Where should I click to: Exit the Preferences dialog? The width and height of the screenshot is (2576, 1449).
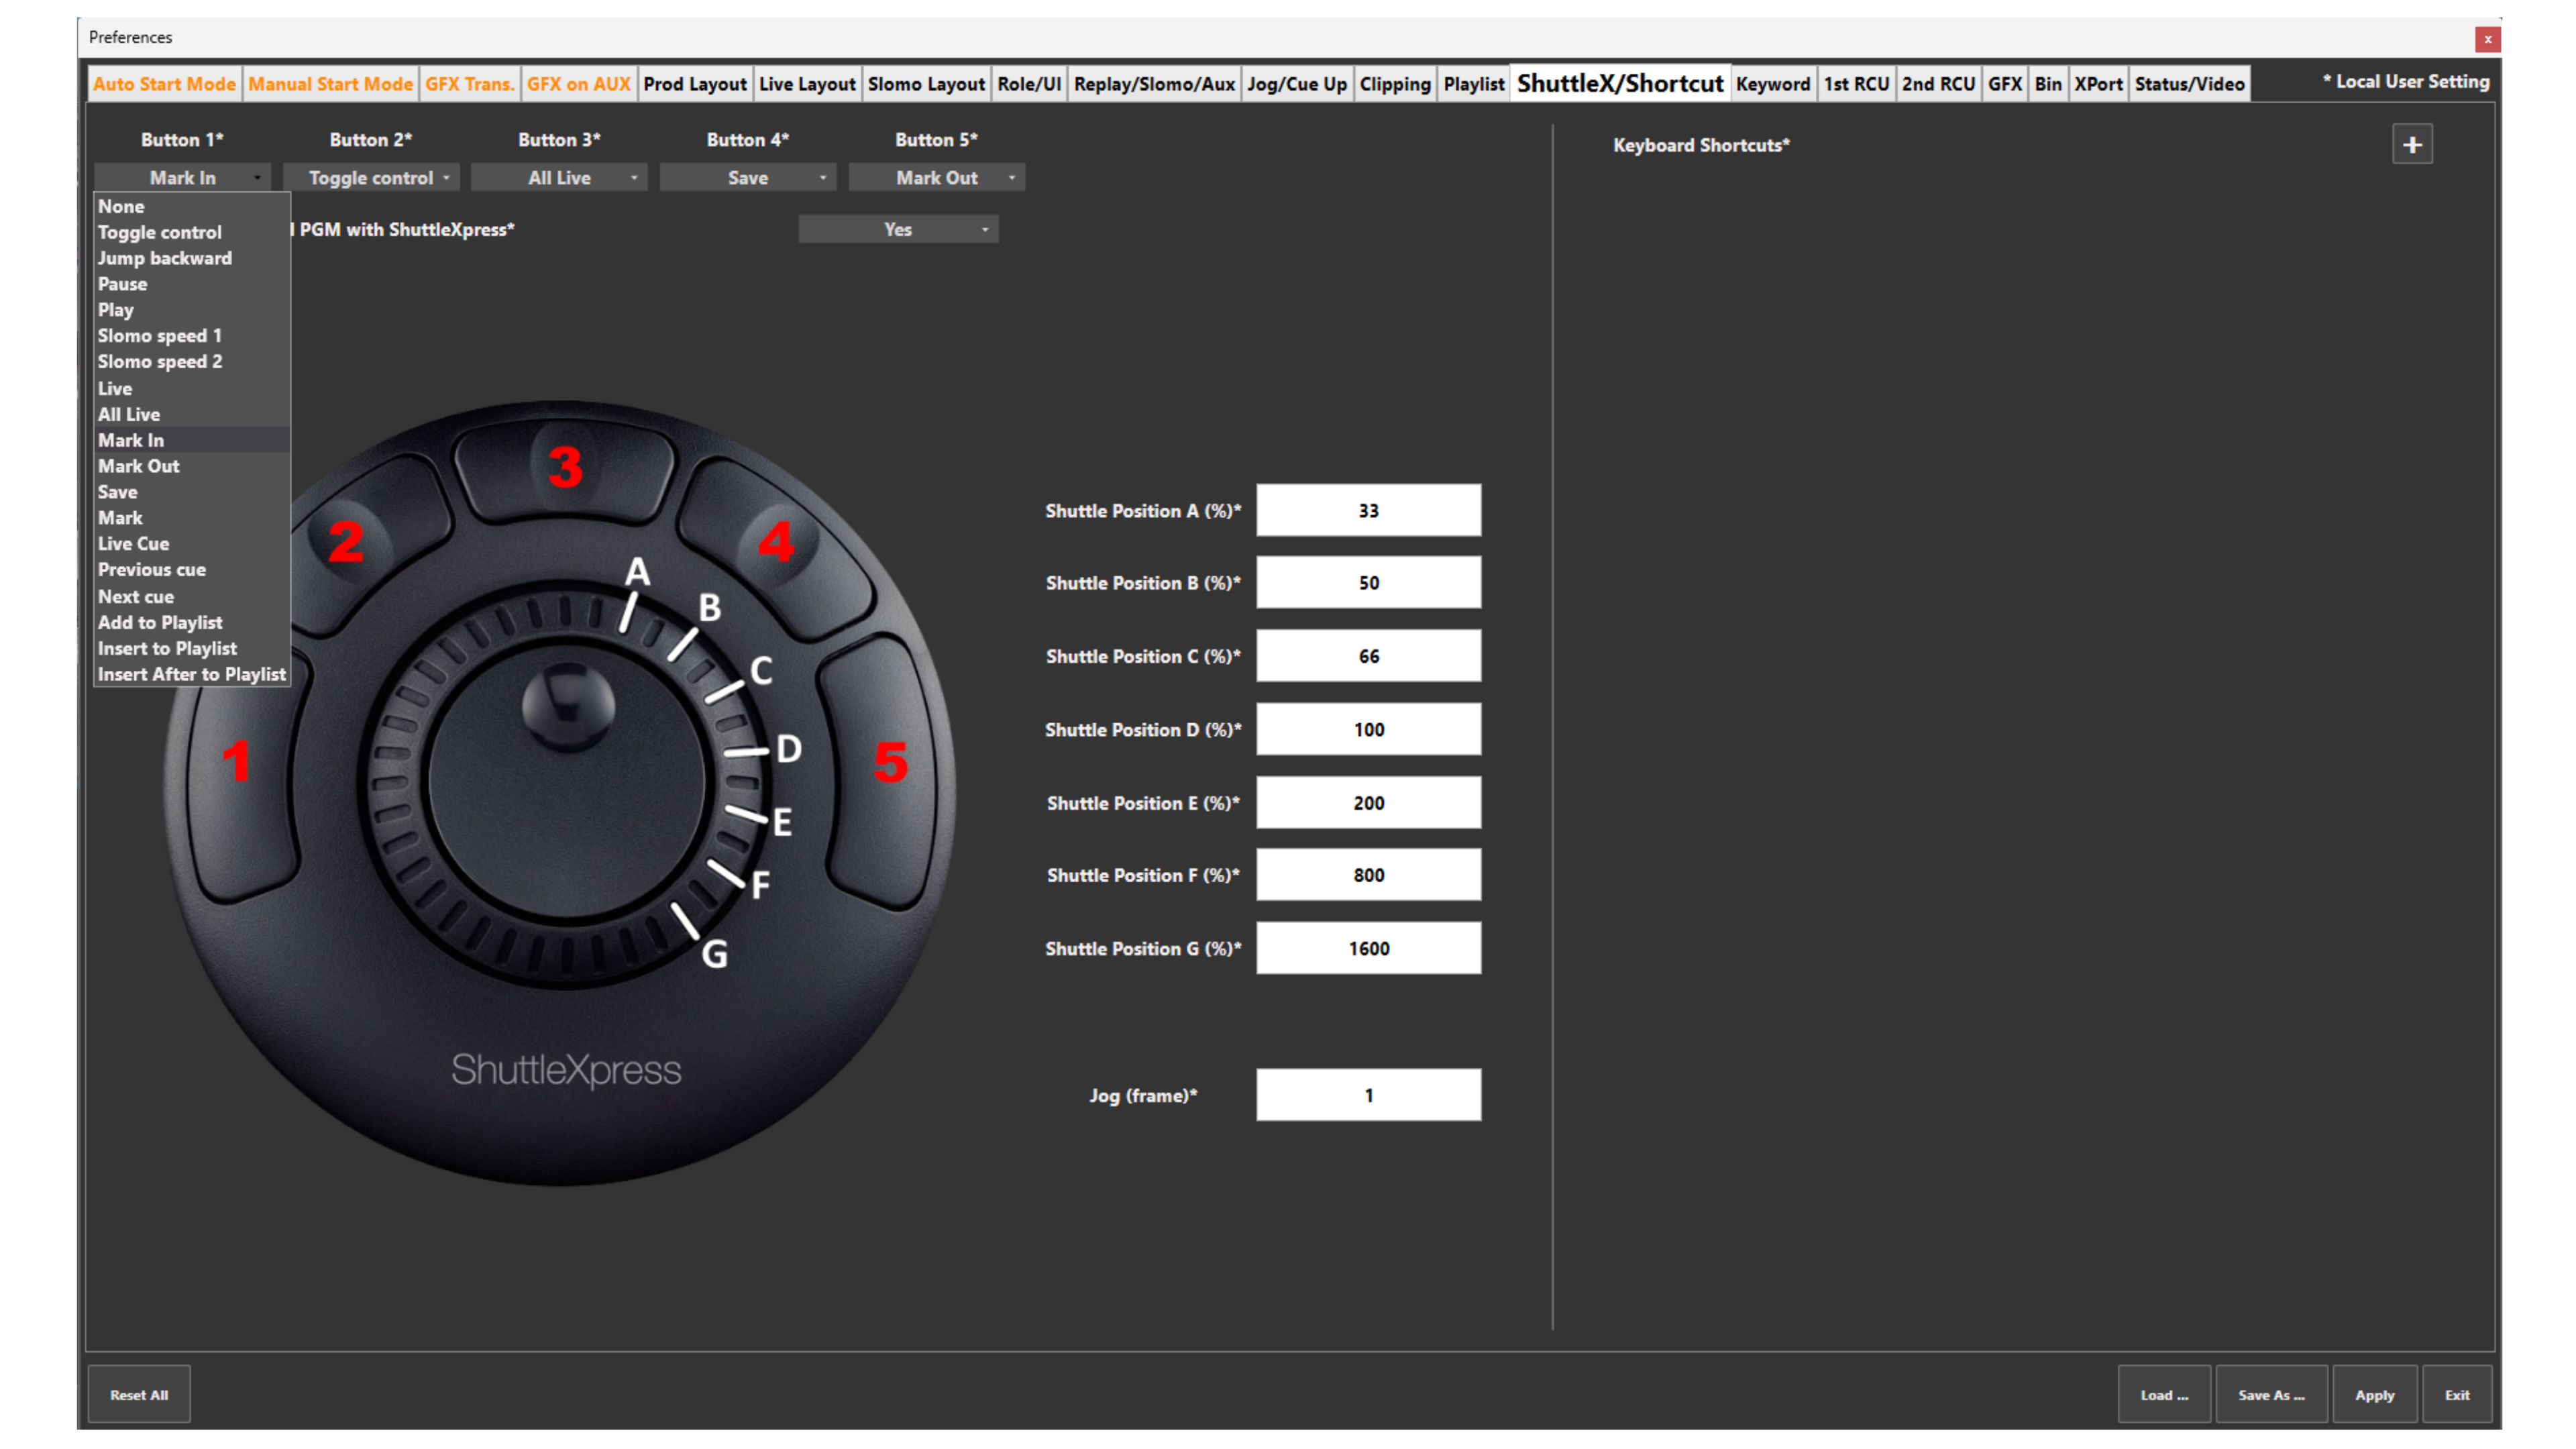[x=2457, y=1395]
